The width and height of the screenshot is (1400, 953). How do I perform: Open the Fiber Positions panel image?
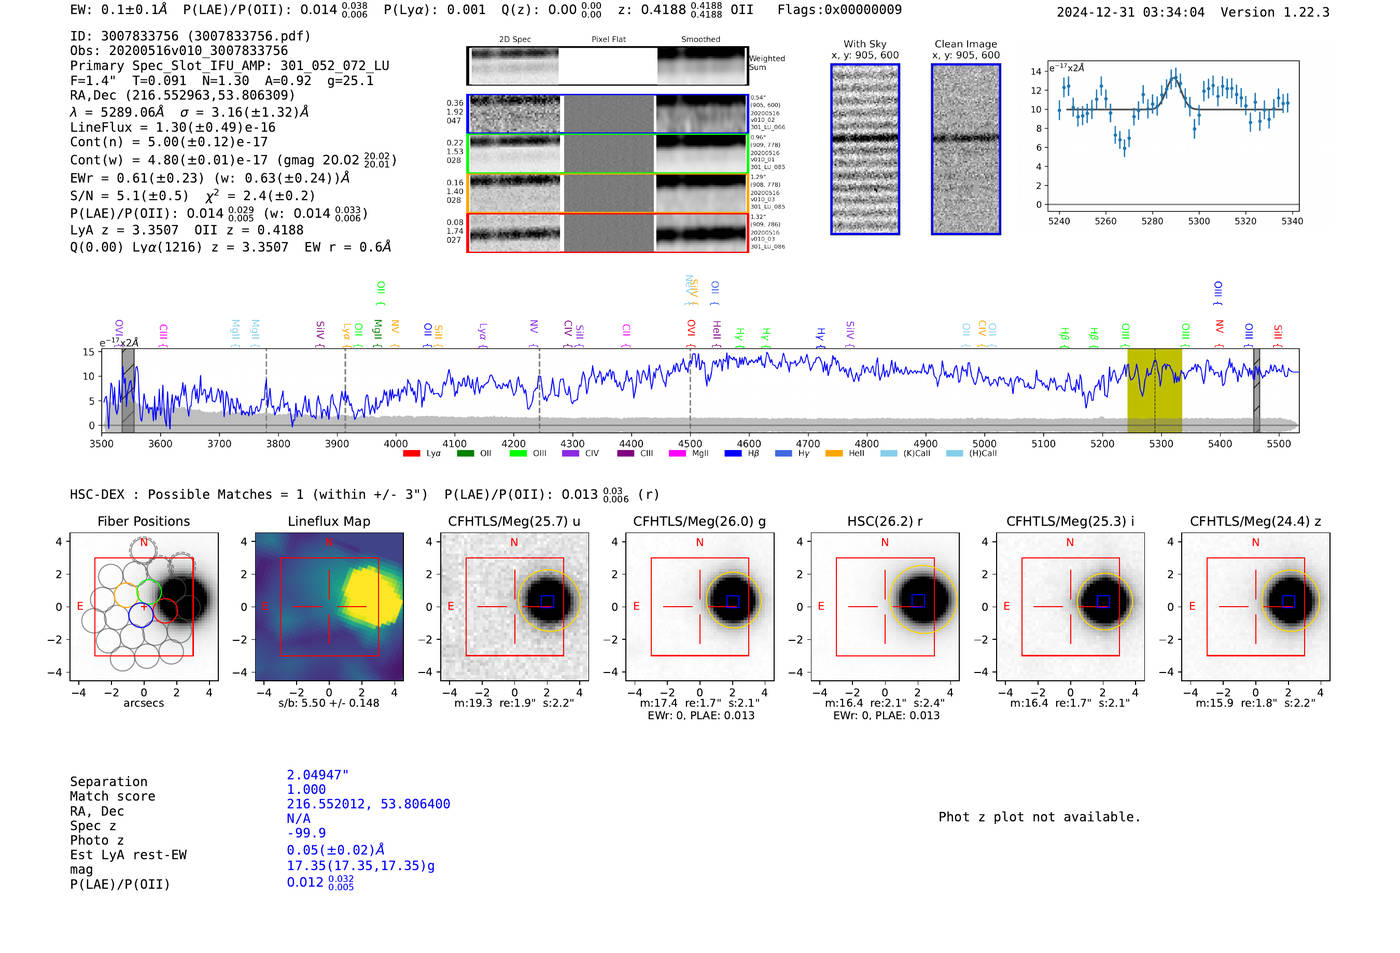(144, 606)
